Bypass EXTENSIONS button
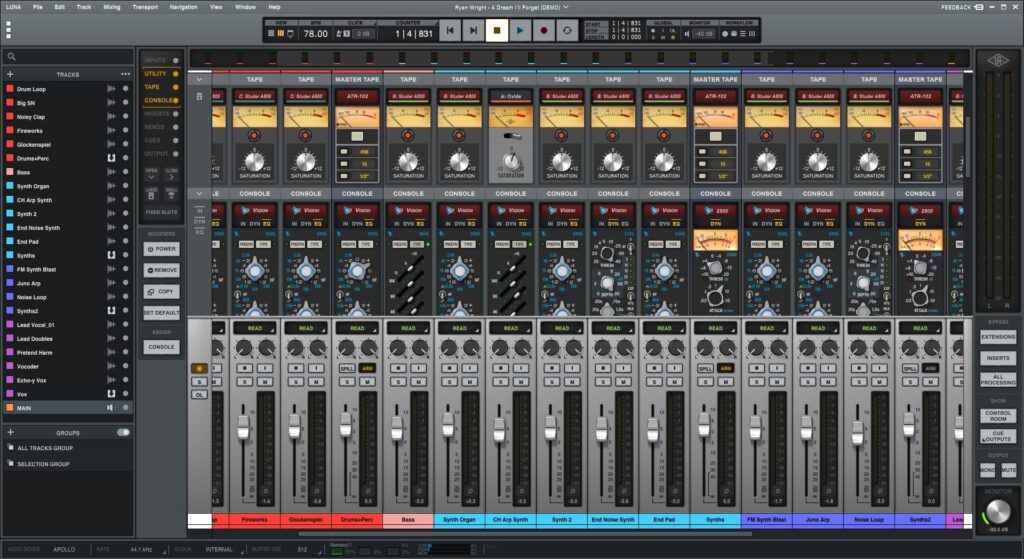This screenshot has width=1024, height=559. click(998, 336)
